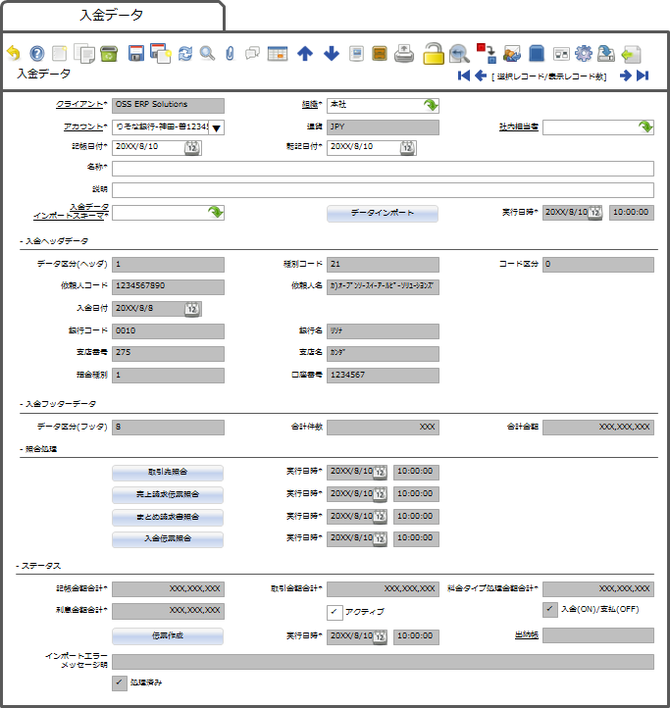The width and height of the screenshot is (670, 708).
Task: Jump to the first record navigation arrow
Action: point(464,76)
